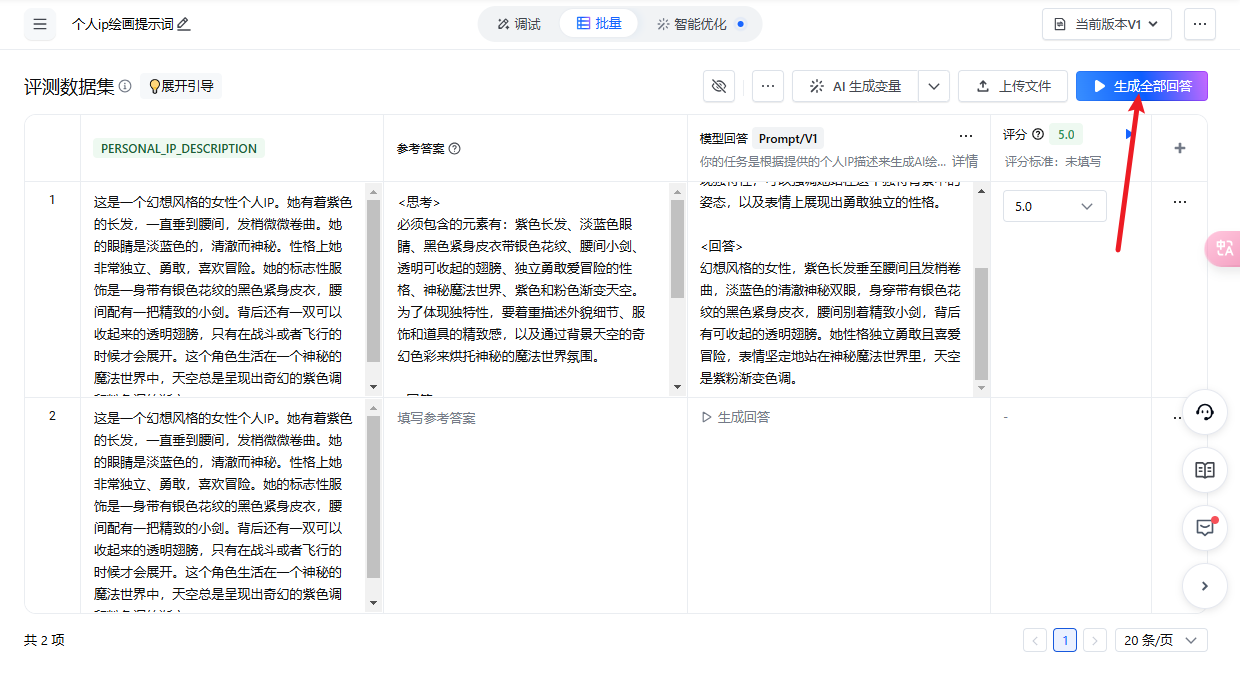Open the translate floating button on right edge
The height and width of the screenshot is (678, 1240).
pos(1223,247)
